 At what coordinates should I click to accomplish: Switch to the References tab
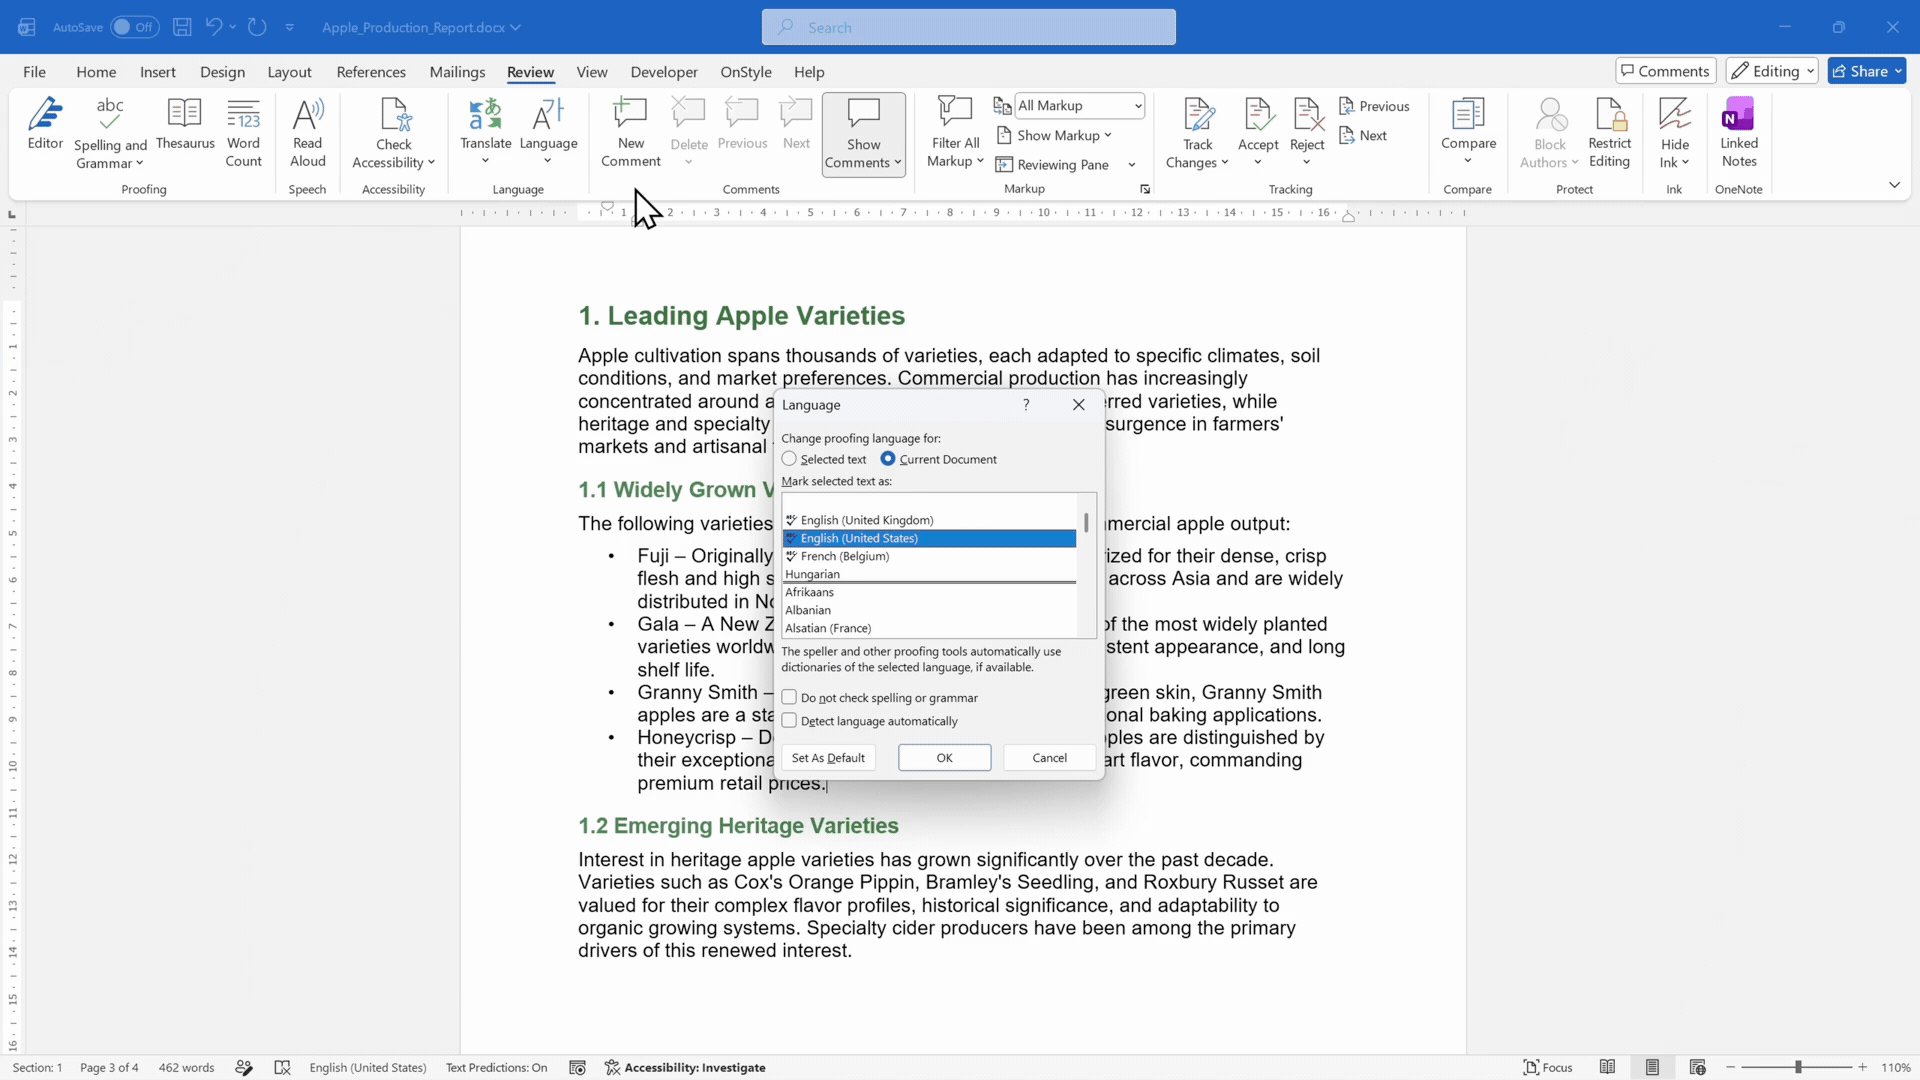coord(371,72)
